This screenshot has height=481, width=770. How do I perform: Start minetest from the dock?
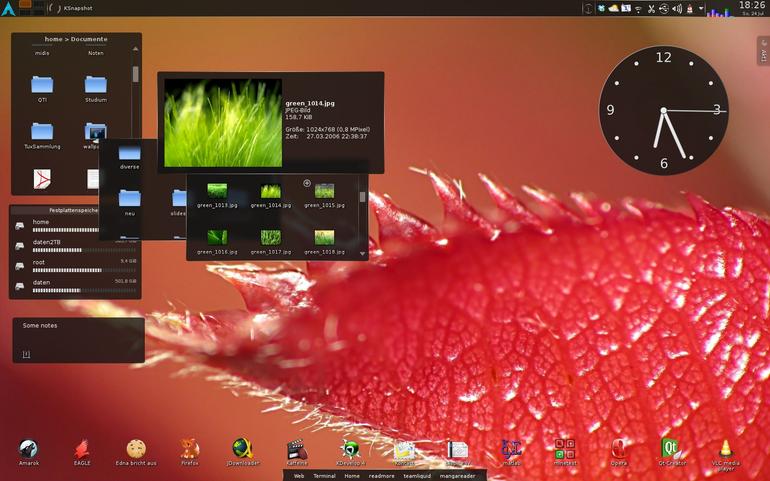[x=565, y=450]
